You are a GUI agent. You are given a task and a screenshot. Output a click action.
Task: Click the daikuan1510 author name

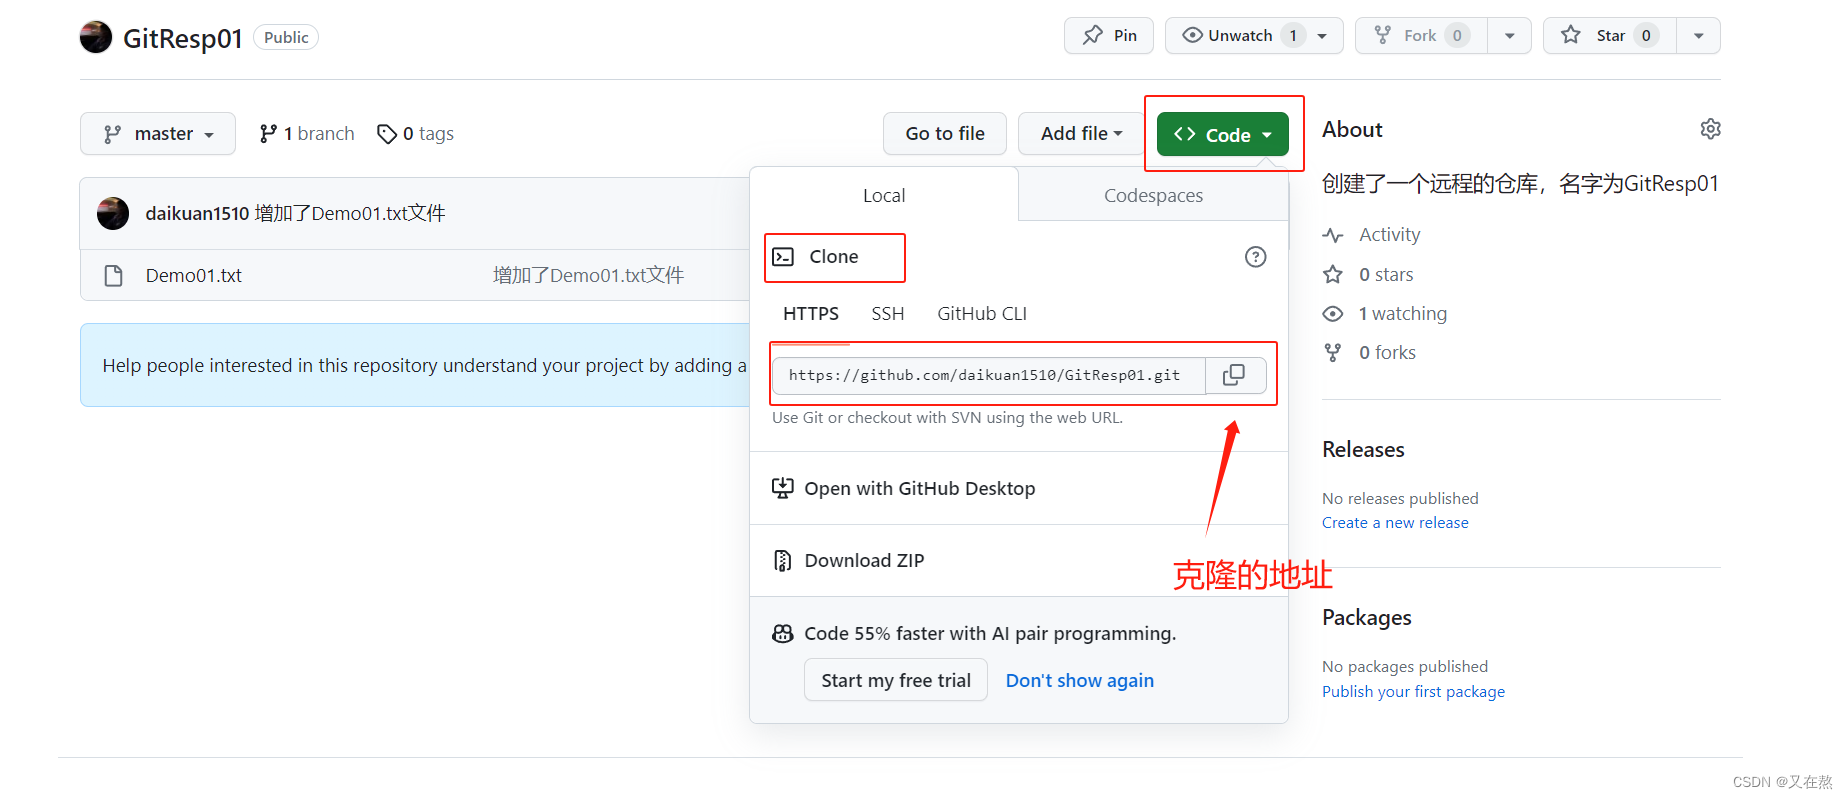(197, 214)
